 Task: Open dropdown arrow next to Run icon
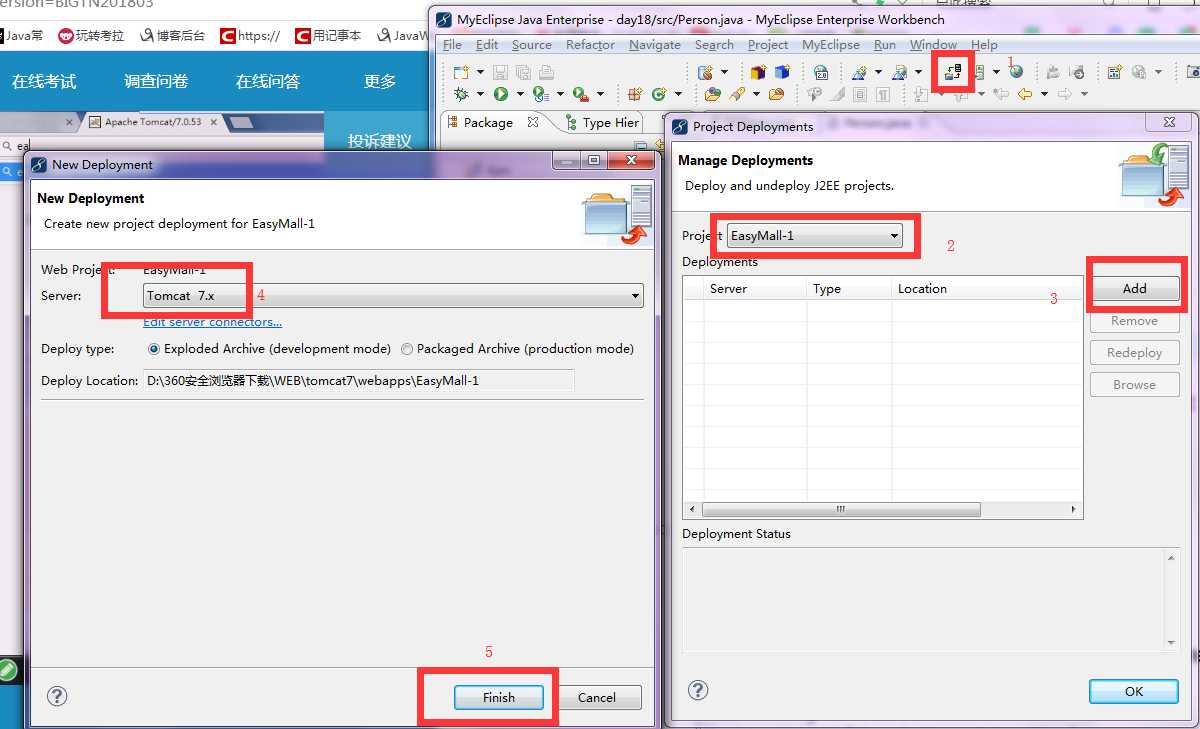tap(521, 94)
